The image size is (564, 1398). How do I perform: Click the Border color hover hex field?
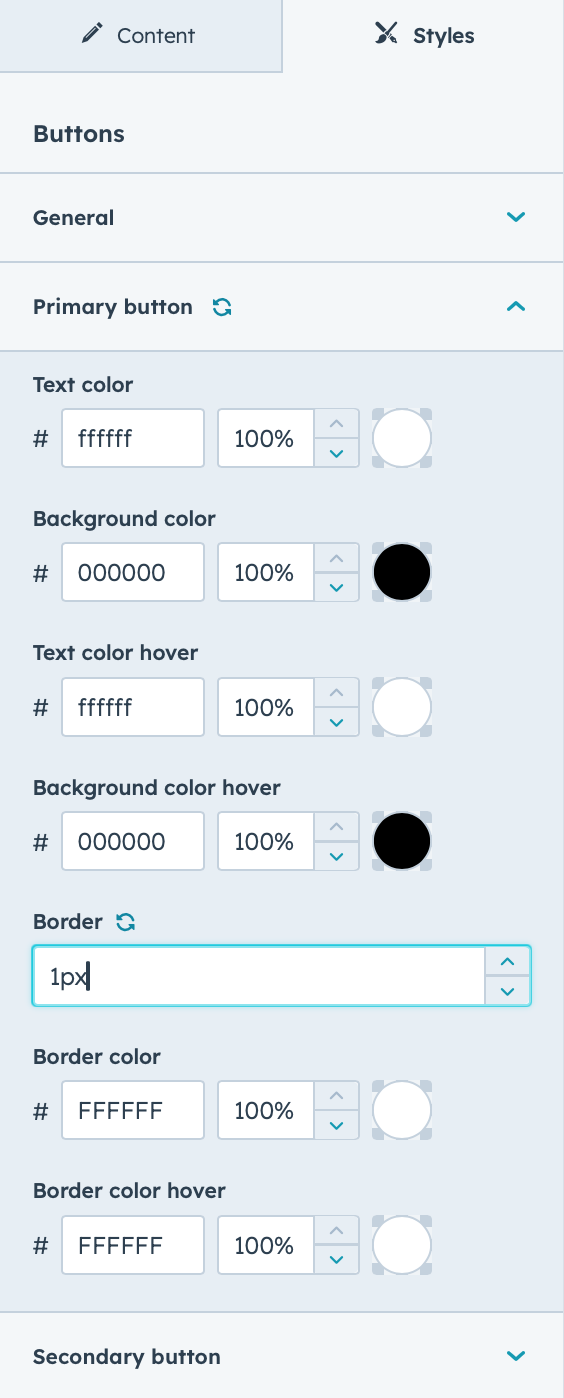133,1246
